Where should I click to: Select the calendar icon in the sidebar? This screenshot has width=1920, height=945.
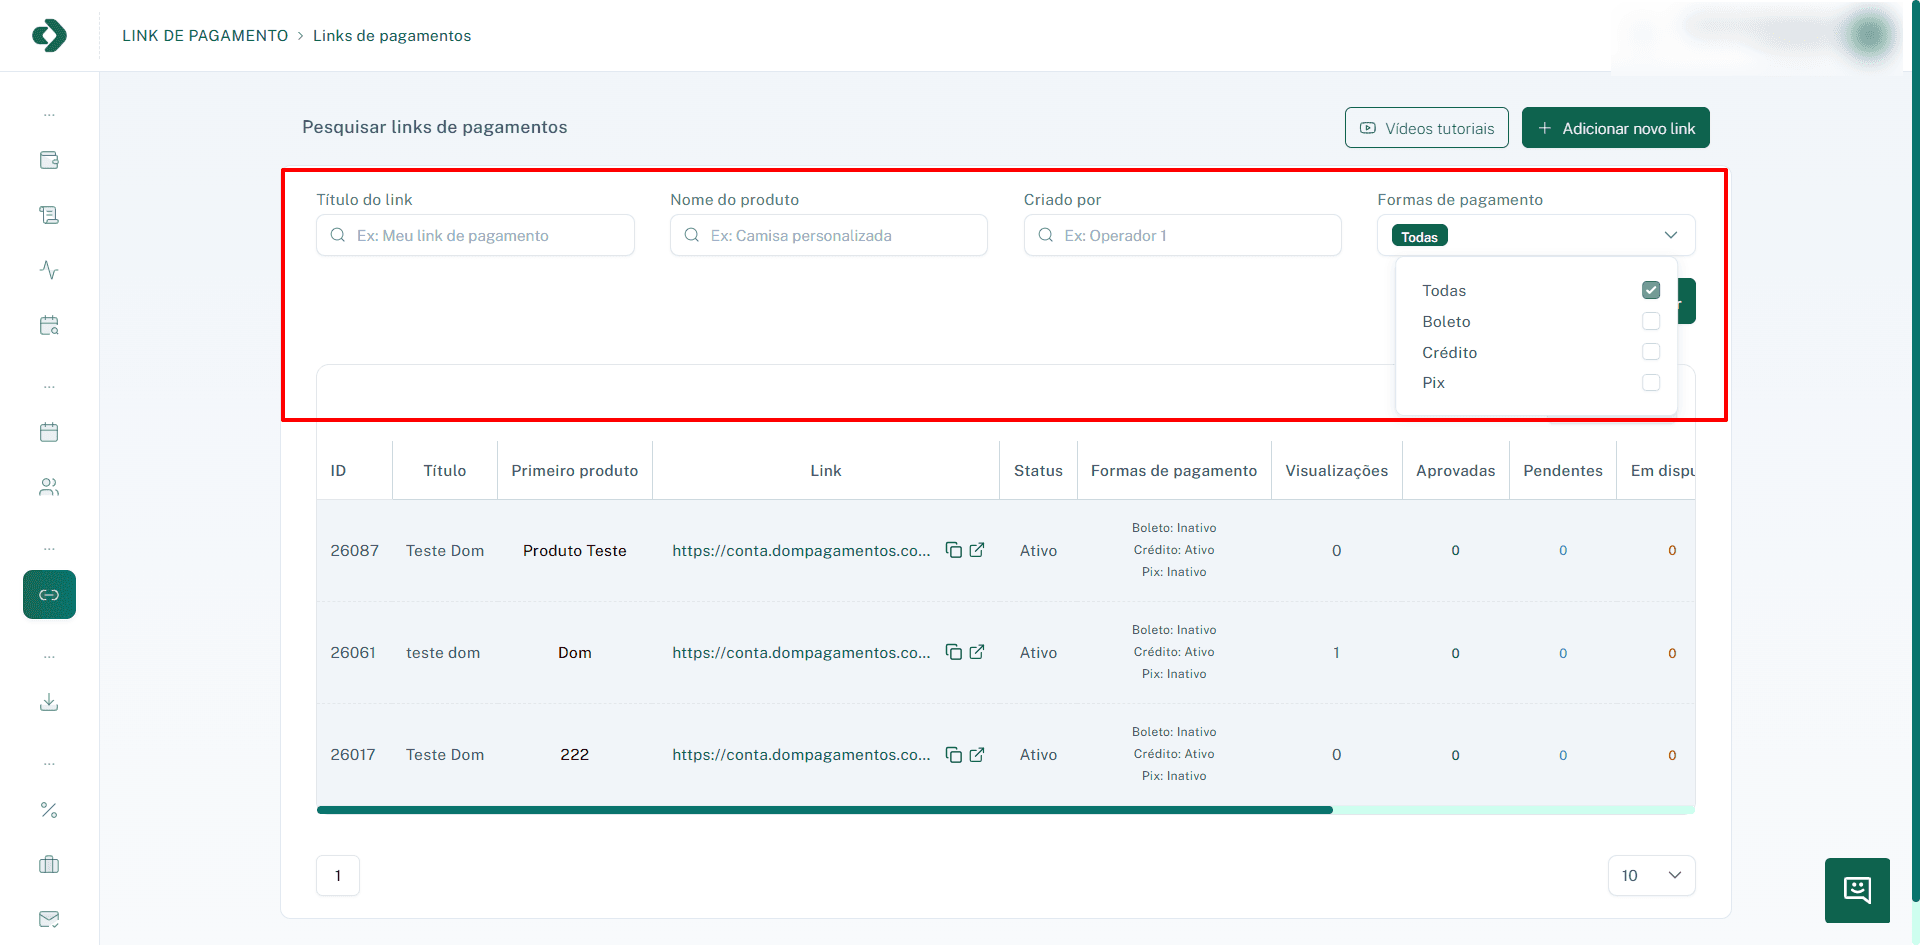click(49, 432)
